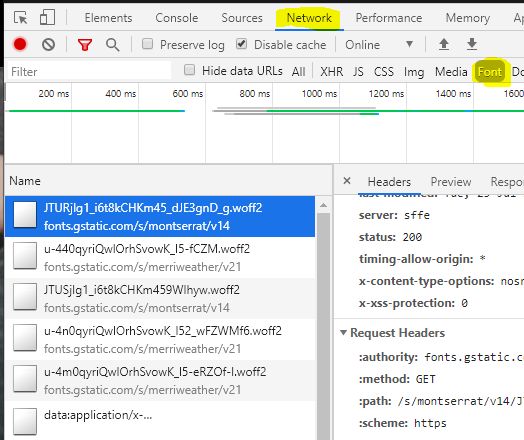Screen dimensions: 524x440
Task: Show the Headers tab of the request
Action: [x=389, y=182]
